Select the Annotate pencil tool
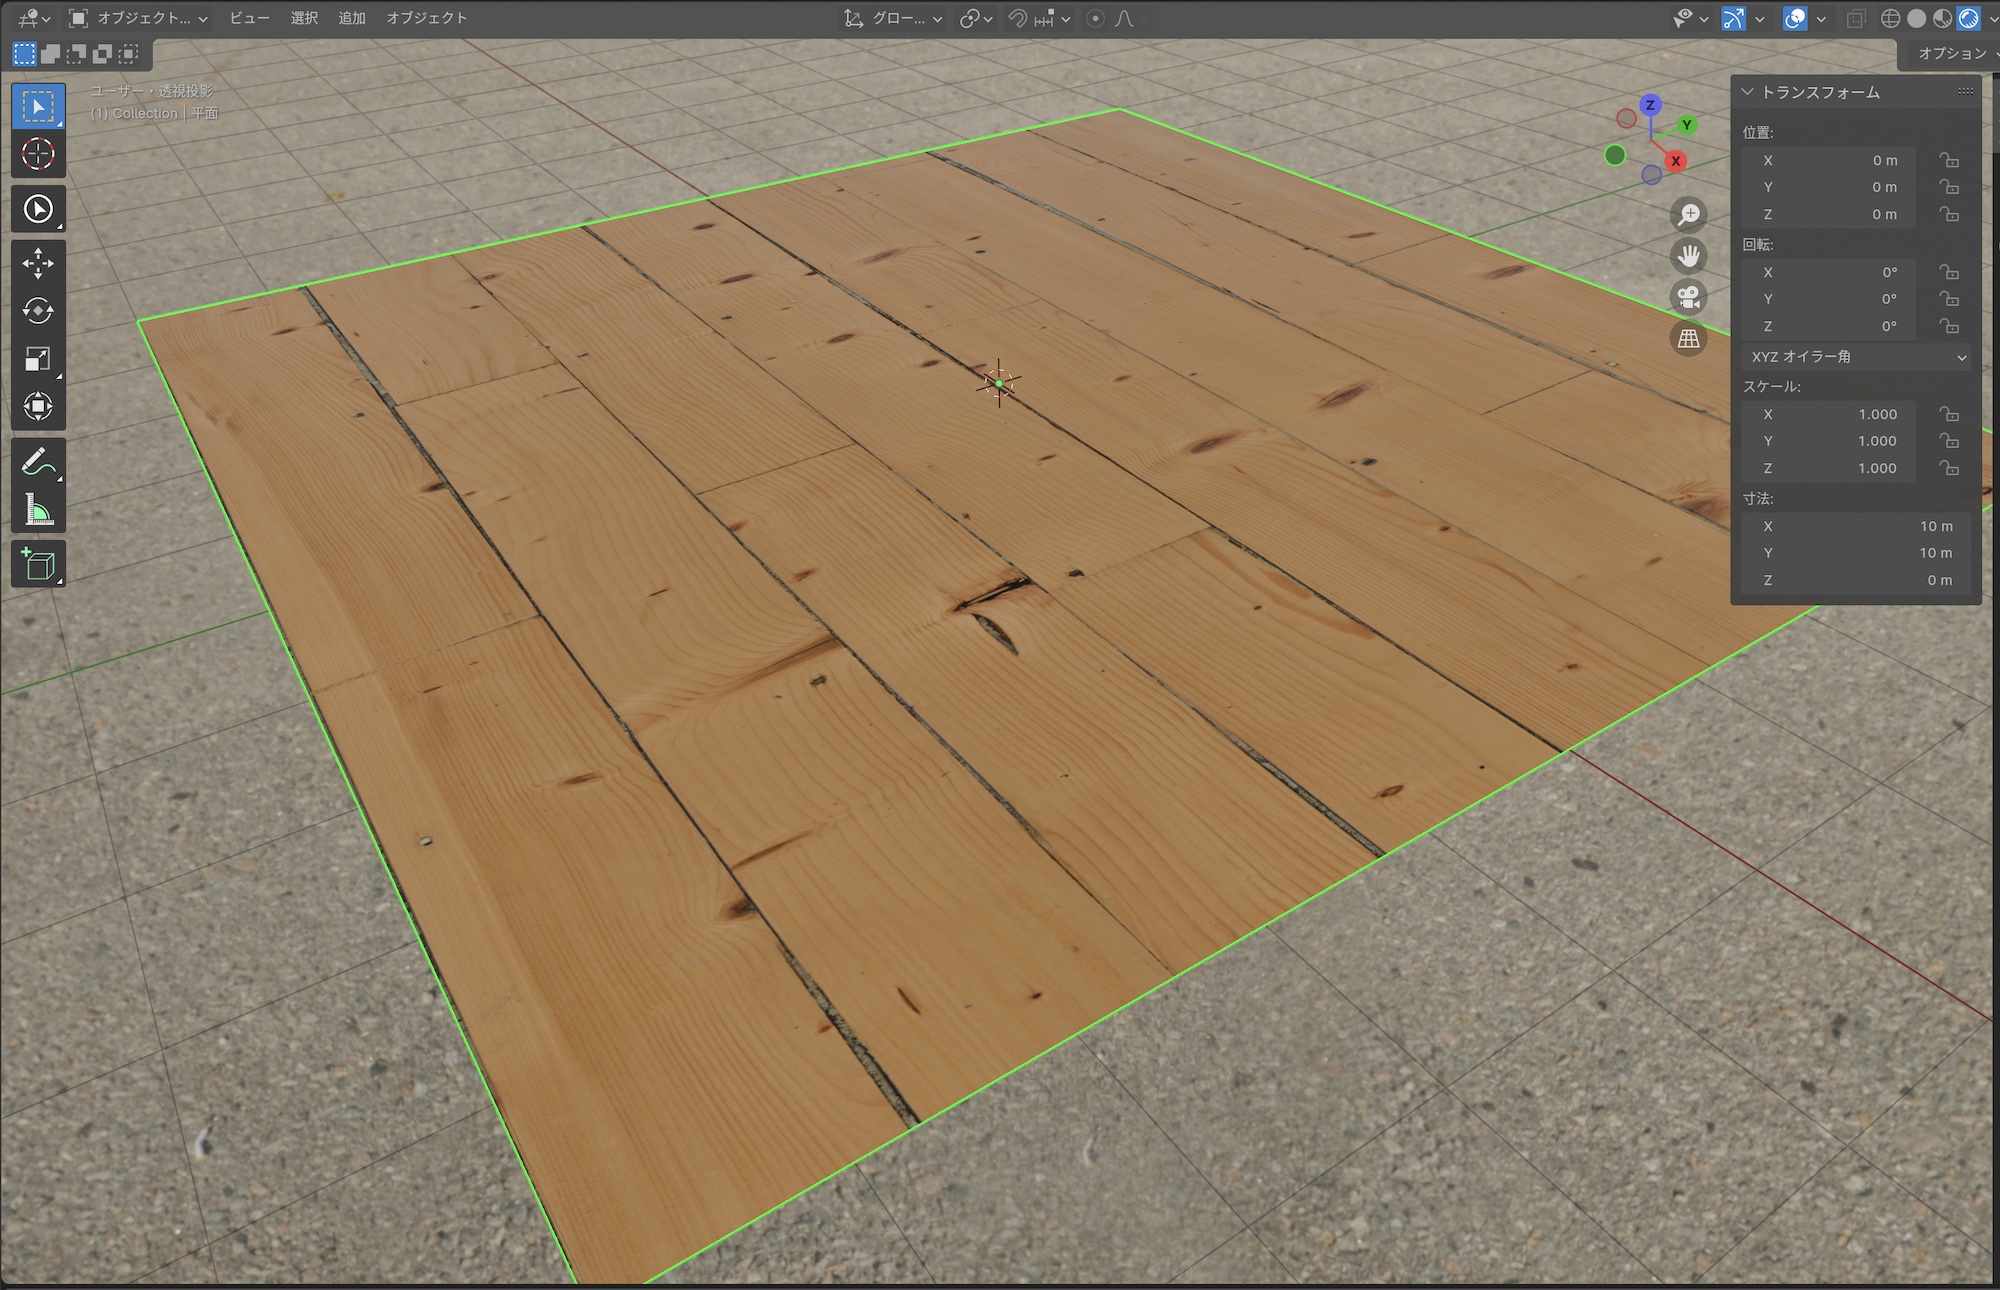The height and width of the screenshot is (1290, 2000). tap(38, 463)
